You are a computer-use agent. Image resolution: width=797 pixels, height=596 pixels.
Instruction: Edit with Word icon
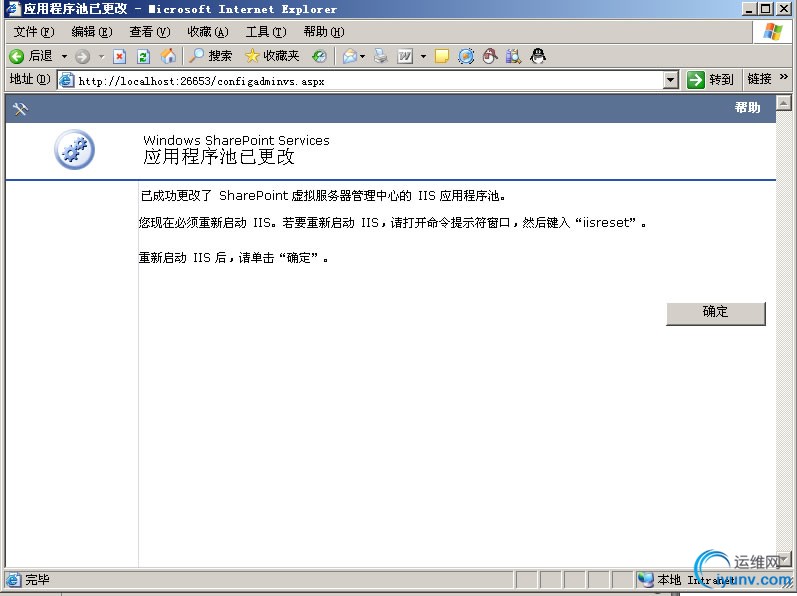pos(405,56)
